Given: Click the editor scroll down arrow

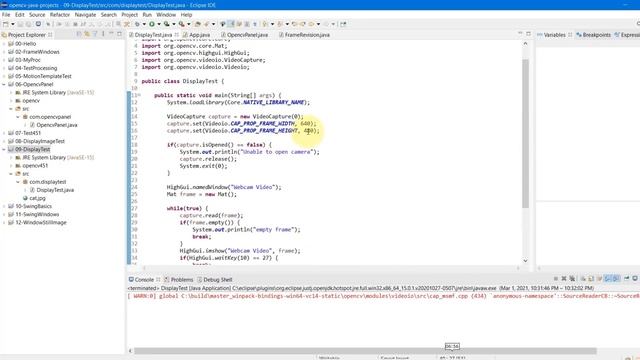Looking at the screenshot, I should [526, 260].
